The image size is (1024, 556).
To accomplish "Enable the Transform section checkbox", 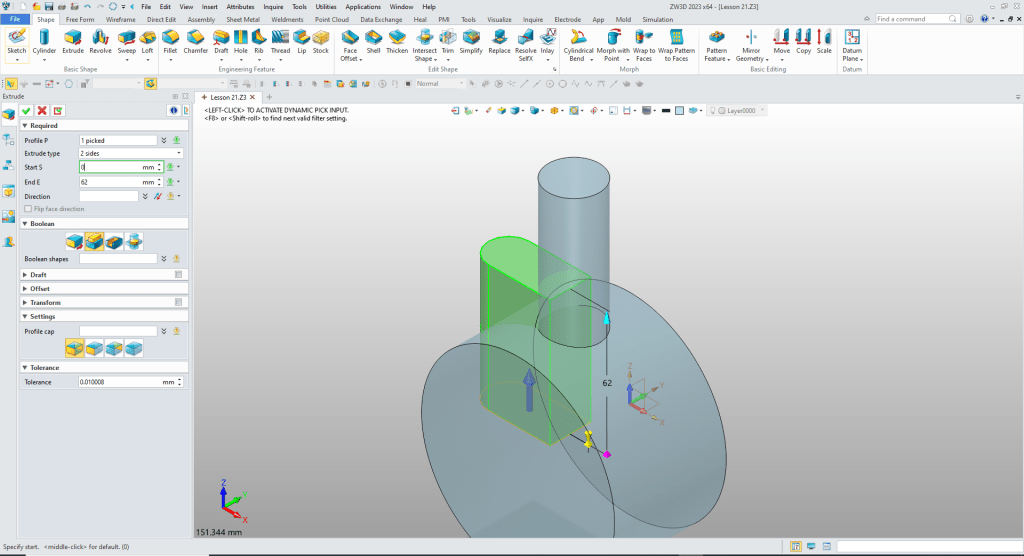I will (178, 302).
